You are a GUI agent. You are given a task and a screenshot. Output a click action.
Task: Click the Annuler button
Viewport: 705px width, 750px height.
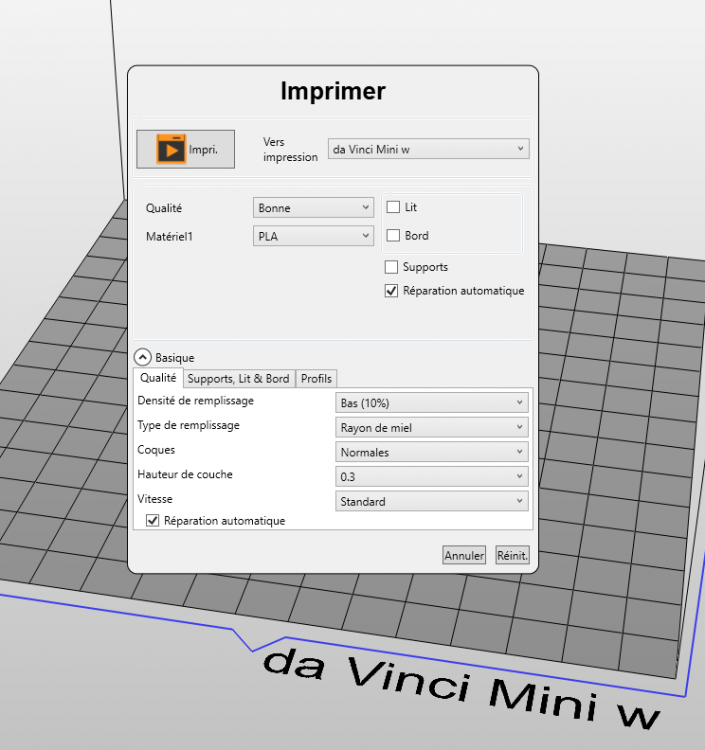(464, 555)
